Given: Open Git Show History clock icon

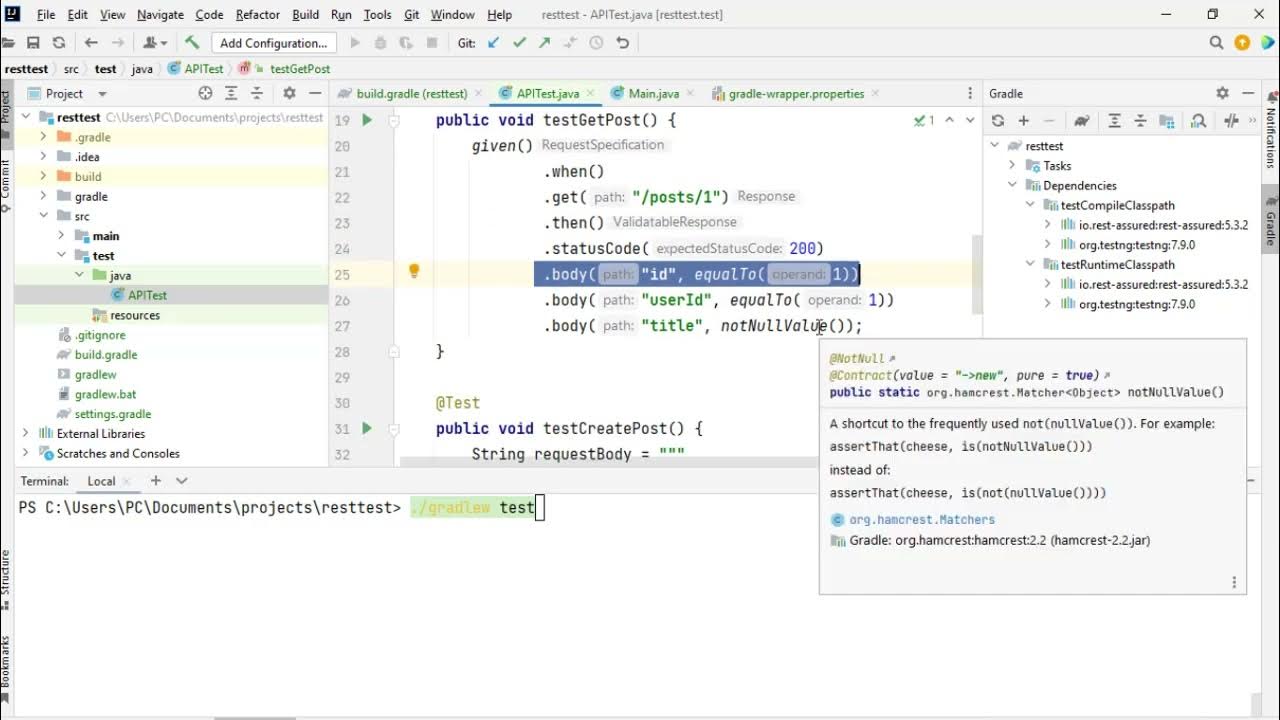Looking at the screenshot, I should pyautogui.click(x=596, y=43).
